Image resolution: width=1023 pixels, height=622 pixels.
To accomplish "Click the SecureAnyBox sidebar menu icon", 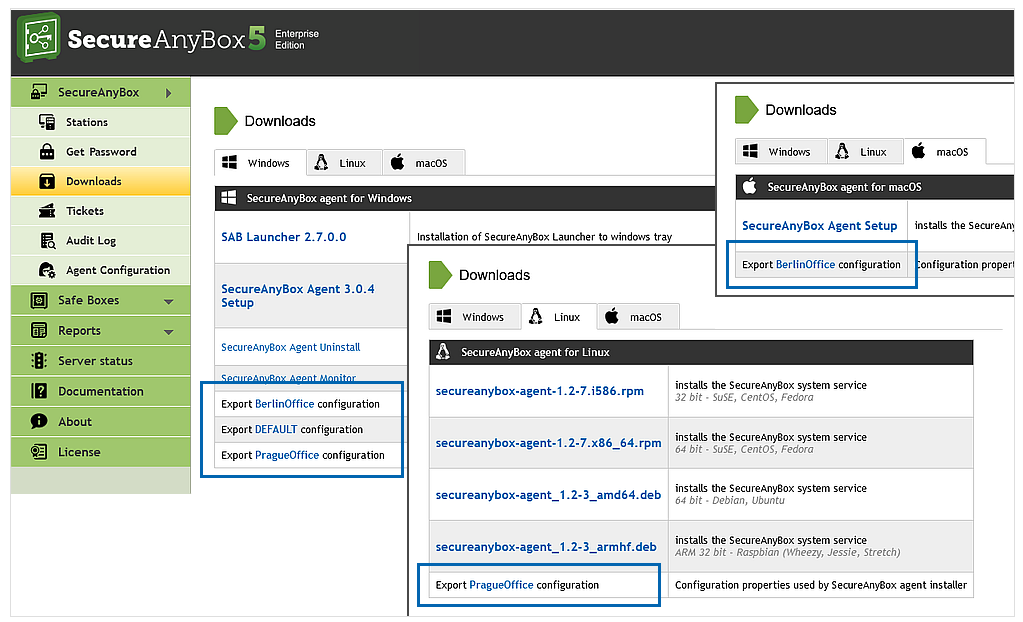I will (x=38, y=92).
